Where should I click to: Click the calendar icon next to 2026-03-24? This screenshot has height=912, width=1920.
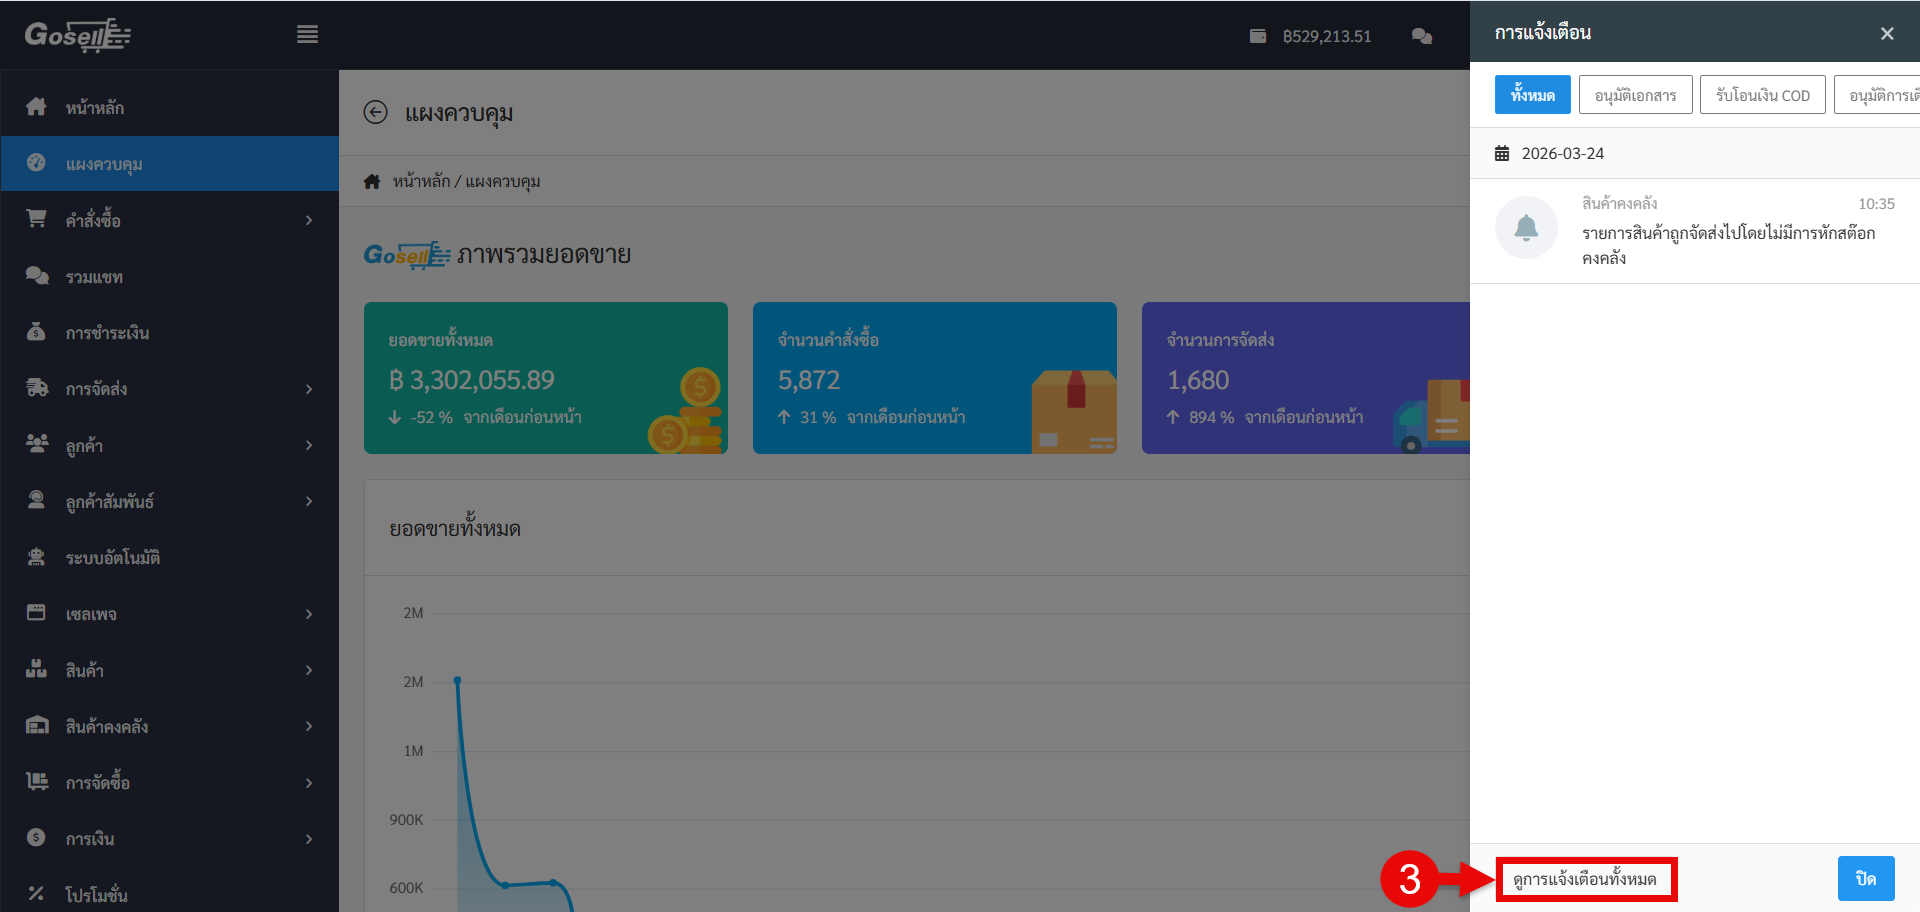1501,154
